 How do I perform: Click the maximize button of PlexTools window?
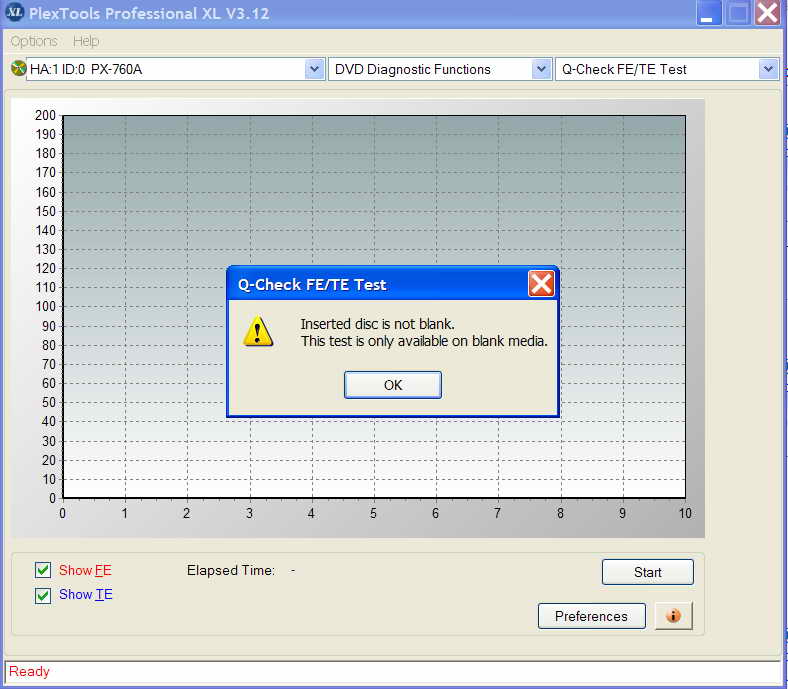(x=738, y=13)
